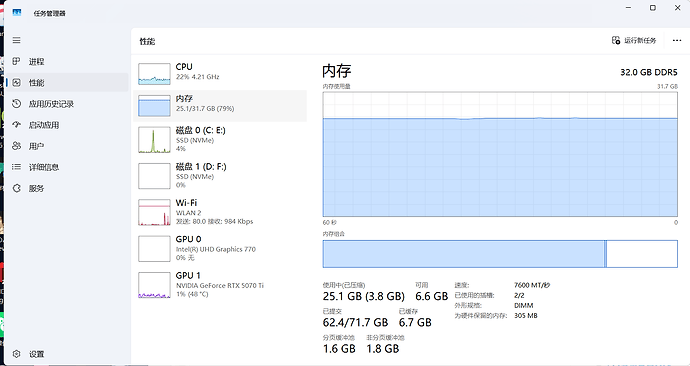Click the 32.0 GB DDR5 label
Viewport: 690px width, 366px height.
click(649, 72)
